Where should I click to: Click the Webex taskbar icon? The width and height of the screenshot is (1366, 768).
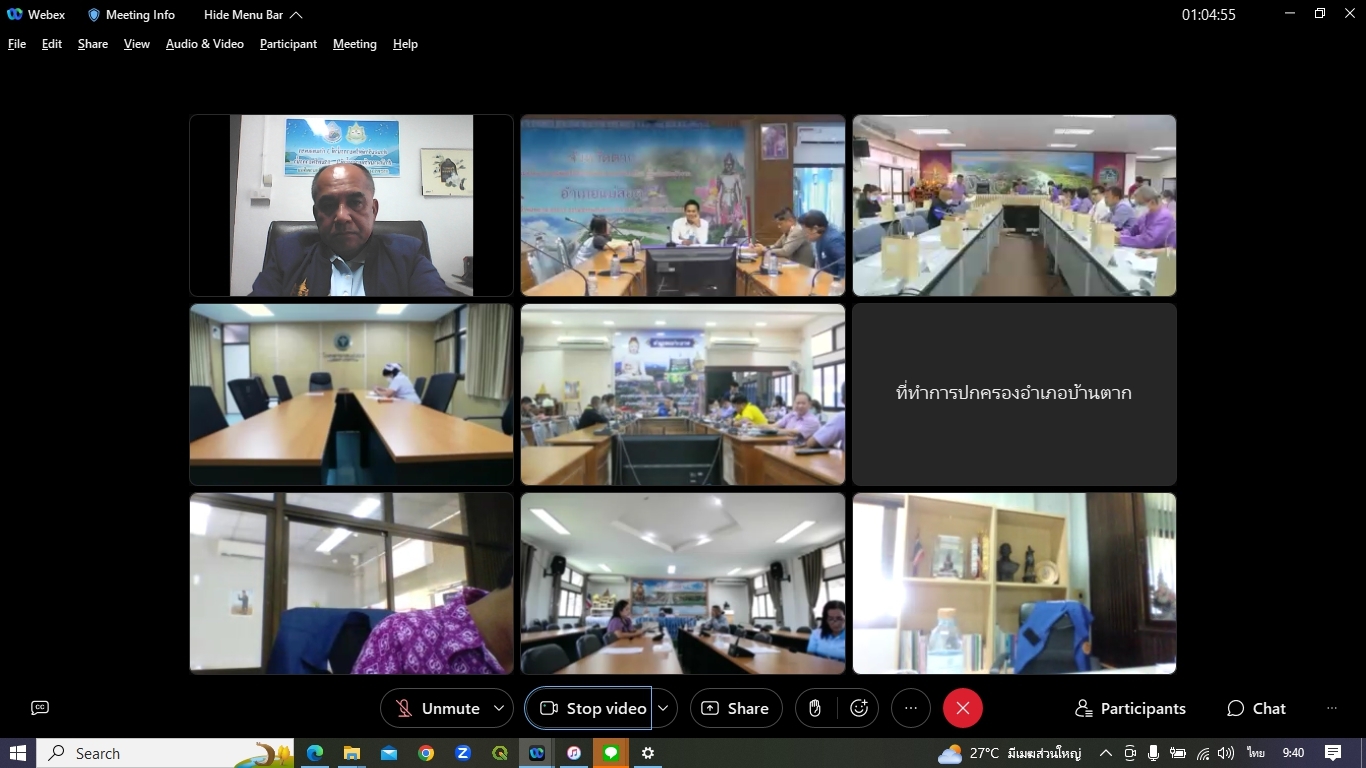point(537,753)
